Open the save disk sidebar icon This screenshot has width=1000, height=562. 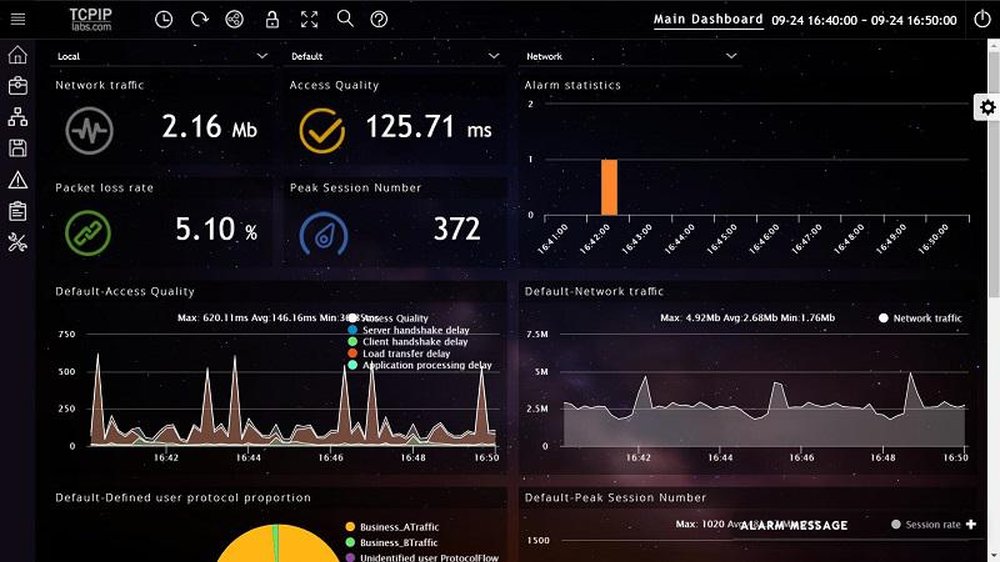(18, 148)
